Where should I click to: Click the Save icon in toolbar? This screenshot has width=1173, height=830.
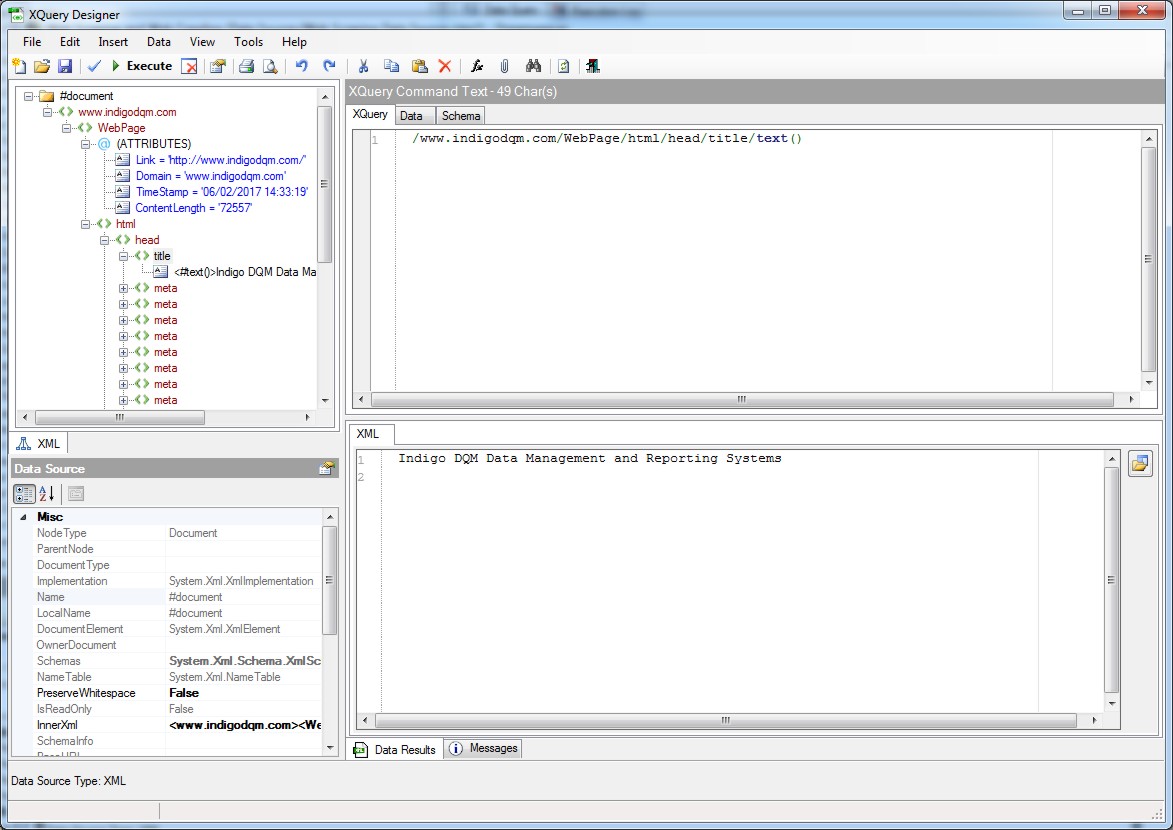[x=65, y=66]
